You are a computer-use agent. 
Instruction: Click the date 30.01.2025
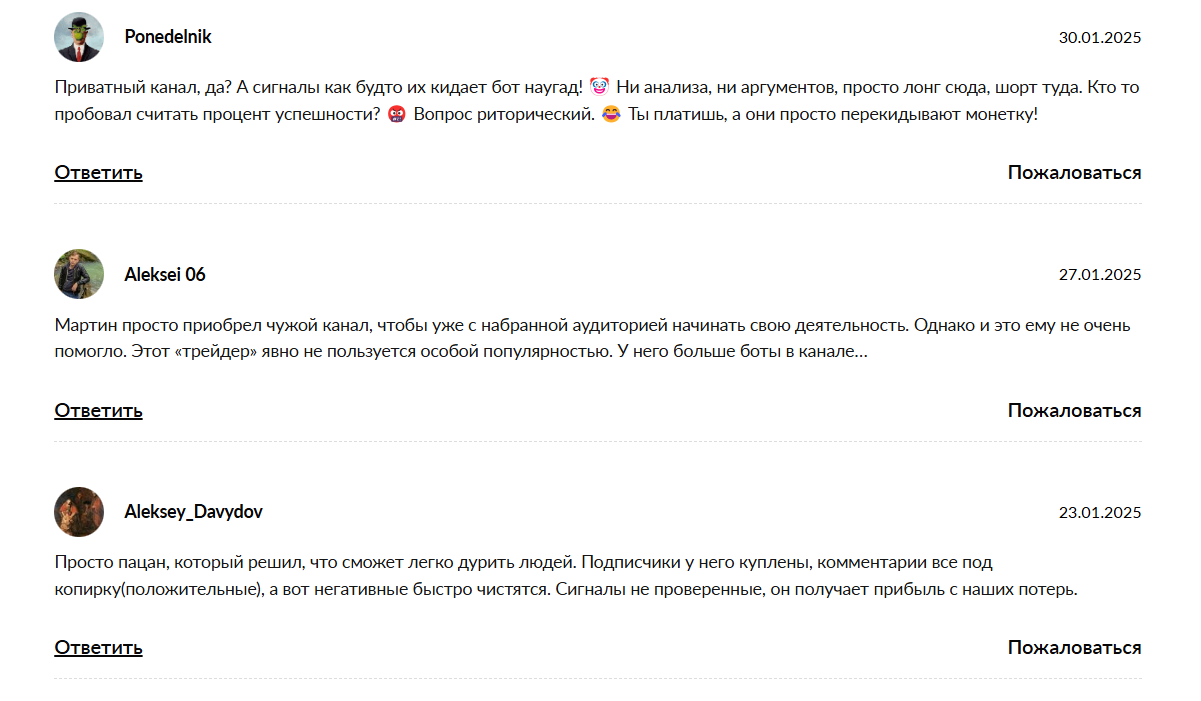coord(1099,38)
